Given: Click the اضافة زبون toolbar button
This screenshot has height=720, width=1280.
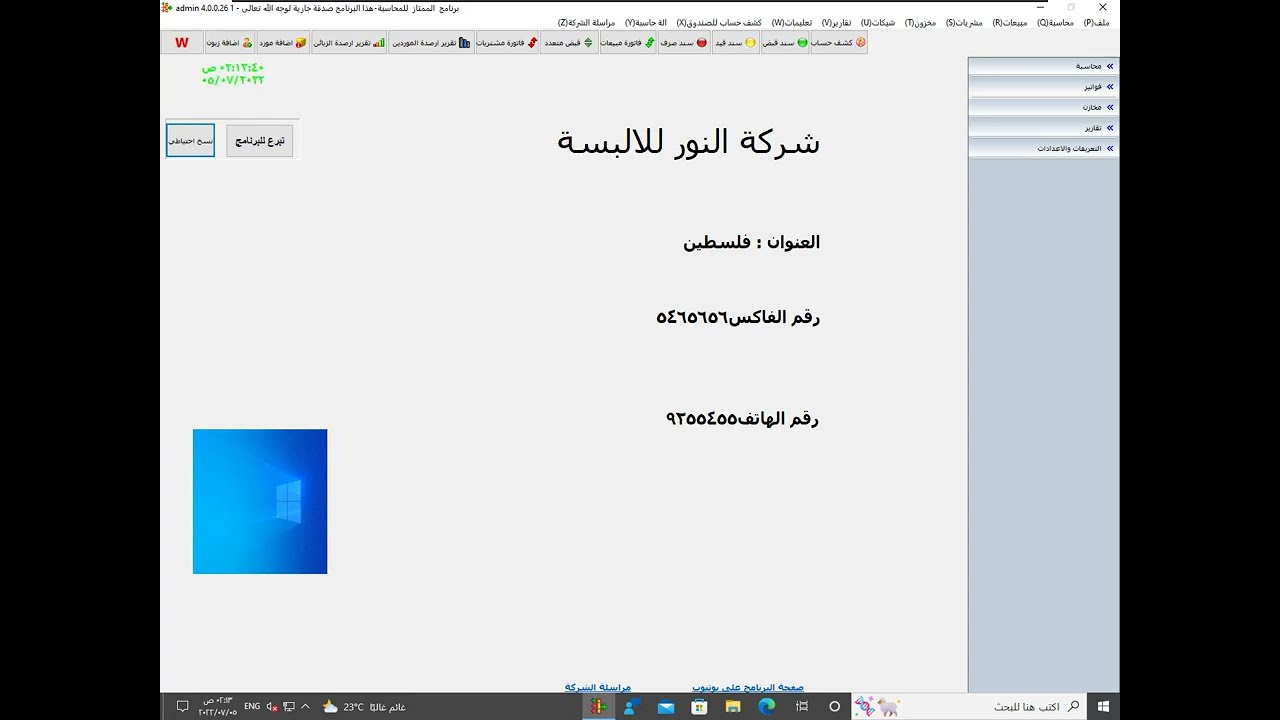Looking at the screenshot, I should pyautogui.click(x=230, y=43).
